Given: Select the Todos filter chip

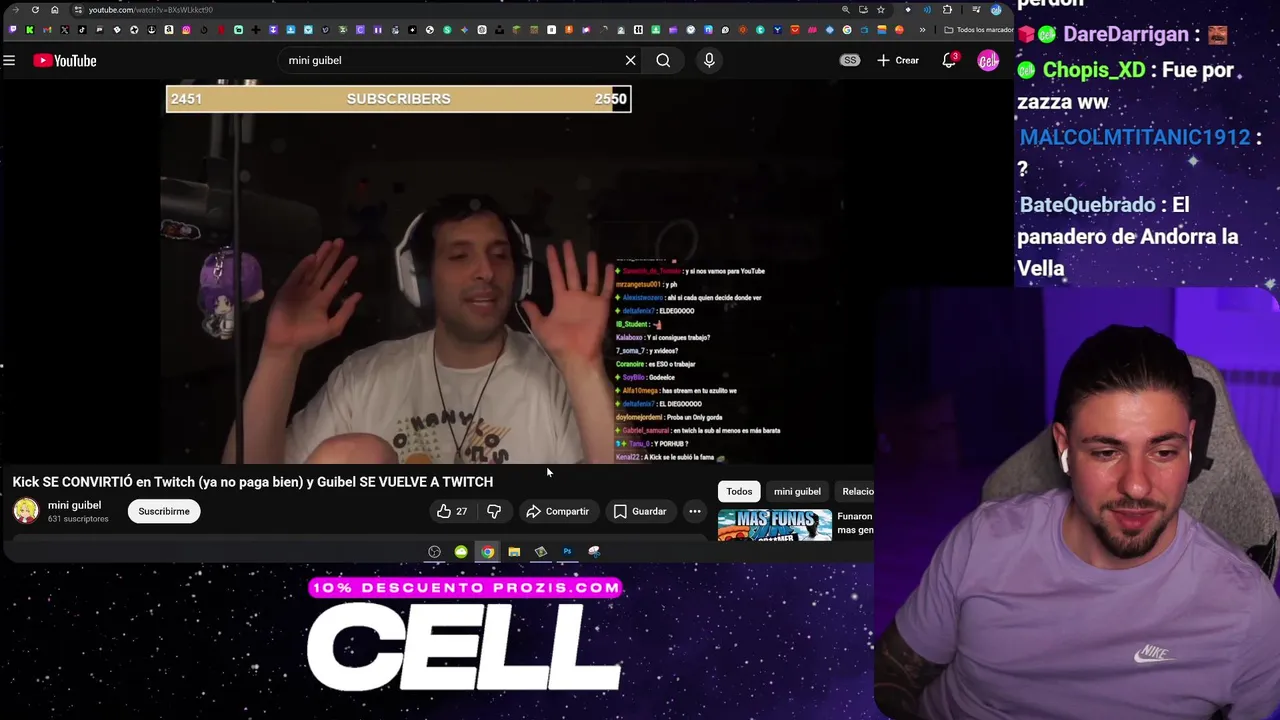Looking at the screenshot, I should 739,491.
